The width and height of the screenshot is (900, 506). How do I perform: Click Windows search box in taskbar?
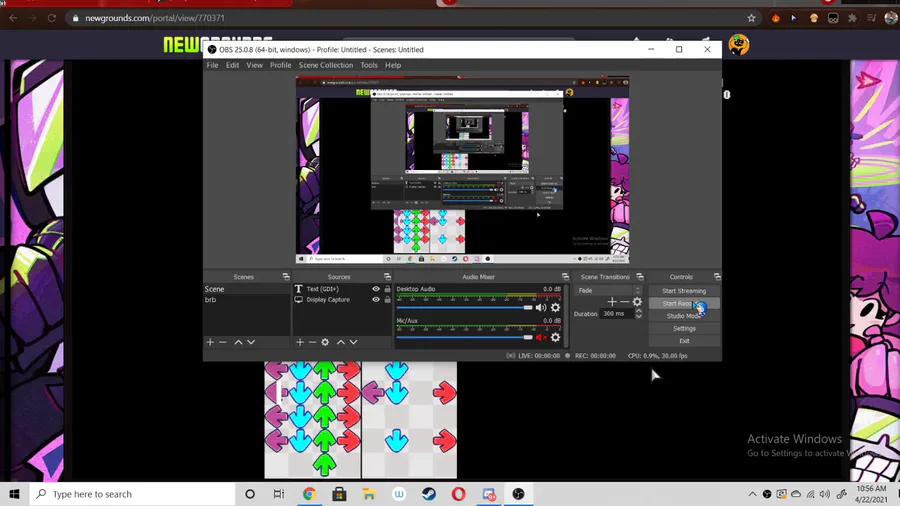pos(133,494)
